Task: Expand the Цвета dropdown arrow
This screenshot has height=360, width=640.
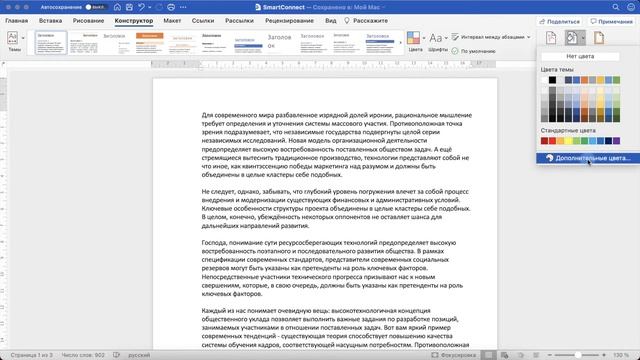Action: tap(424, 38)
